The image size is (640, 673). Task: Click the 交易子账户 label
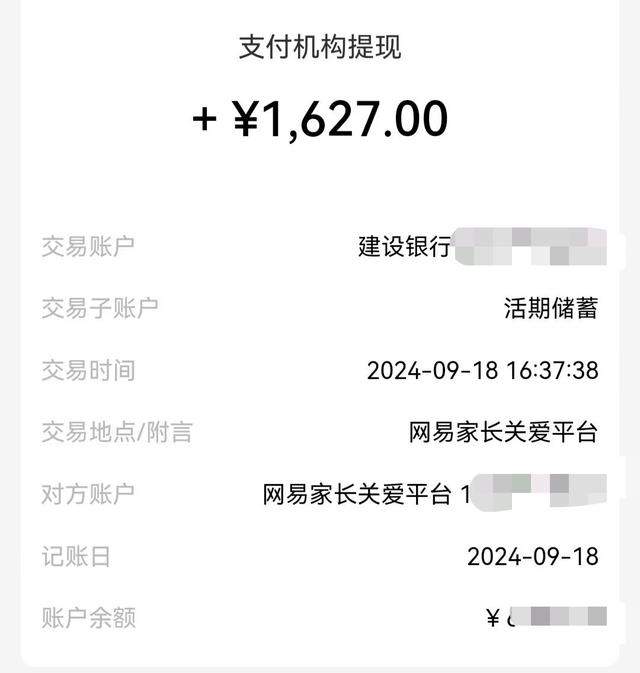[100, 309]
